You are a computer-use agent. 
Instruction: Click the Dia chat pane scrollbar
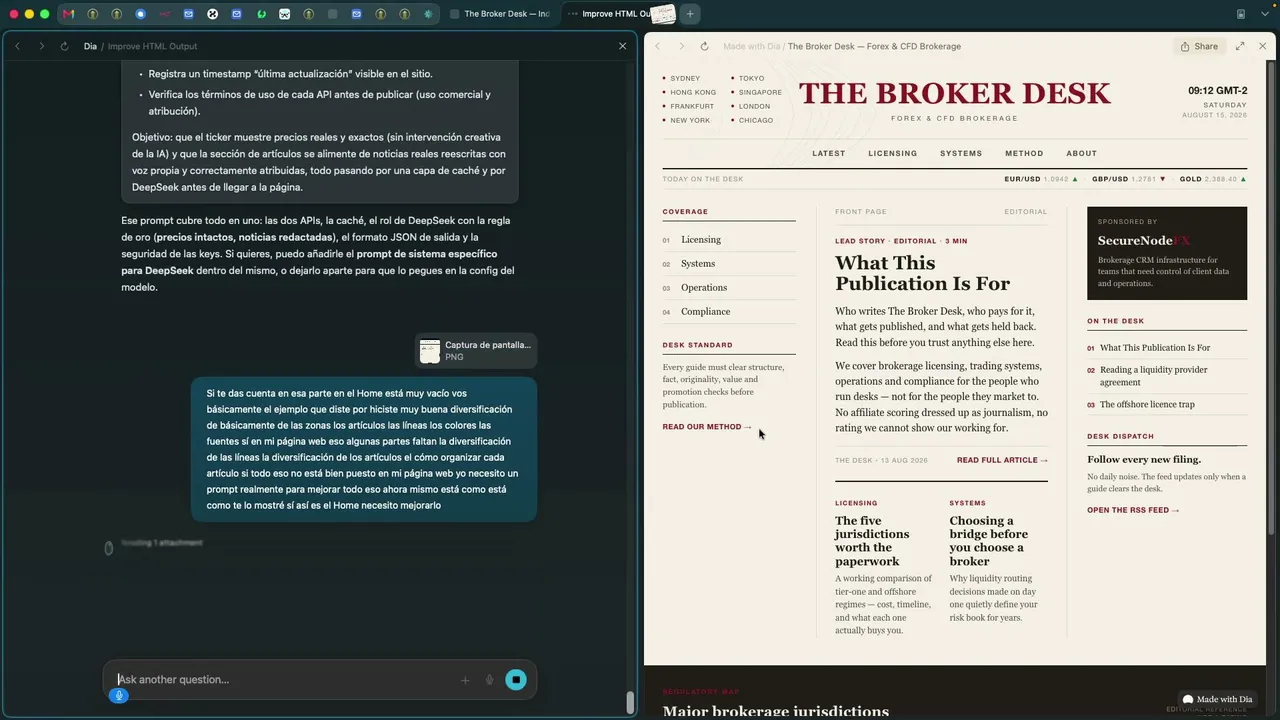click(630, 702)
